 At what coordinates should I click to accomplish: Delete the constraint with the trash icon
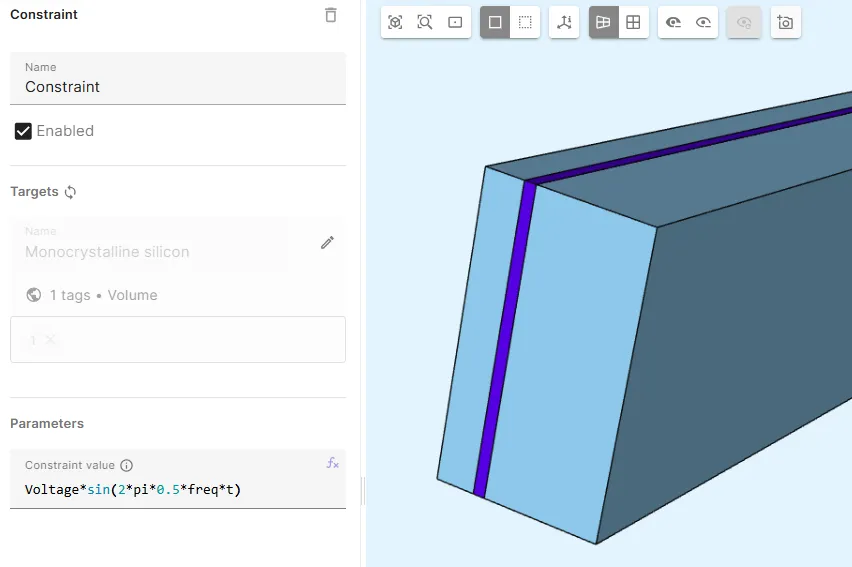click(331, 15)
